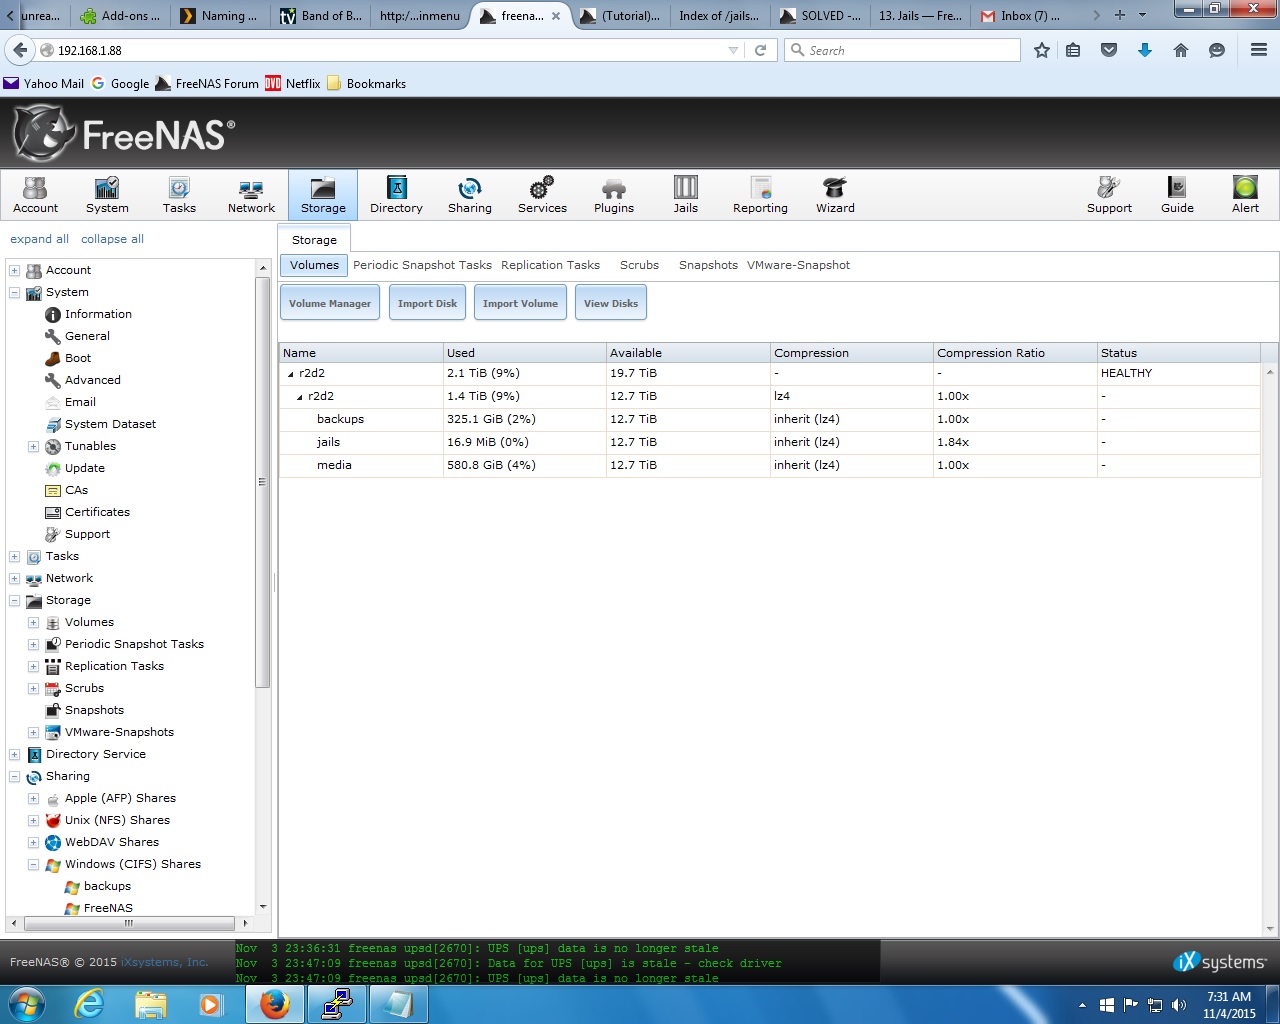Click the collapse all link
The width and height of the screenshot is (1280, 1024).
coord(112,239)
